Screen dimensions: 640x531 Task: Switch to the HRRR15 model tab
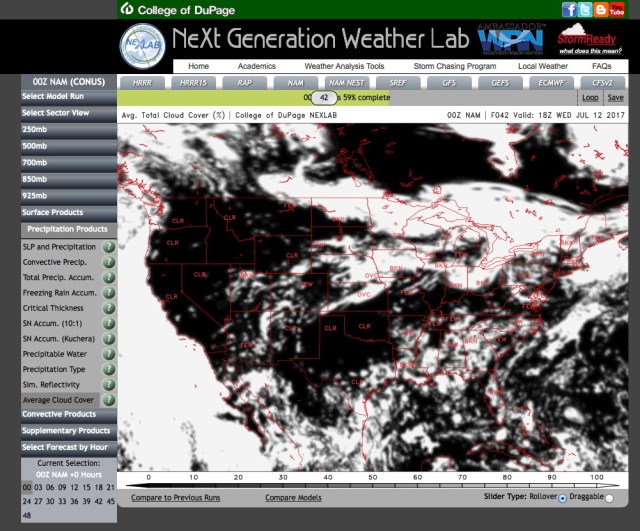pyautogui.click(x=193, y=83)
